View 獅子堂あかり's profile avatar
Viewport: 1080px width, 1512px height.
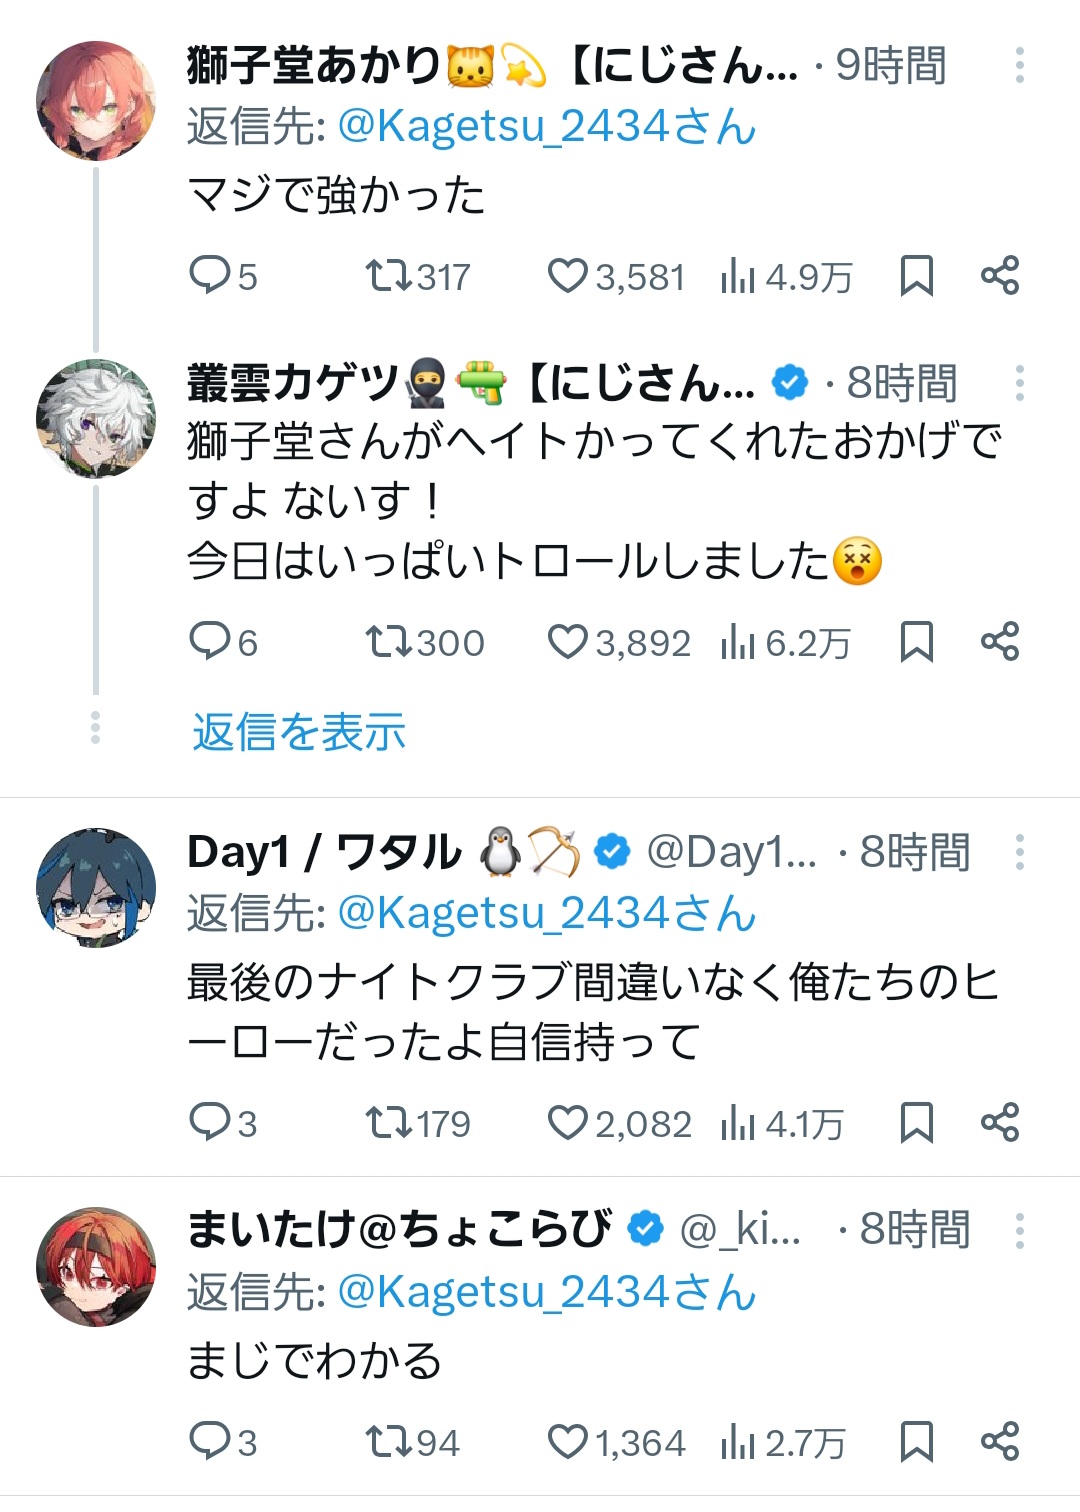coord(96,100)
